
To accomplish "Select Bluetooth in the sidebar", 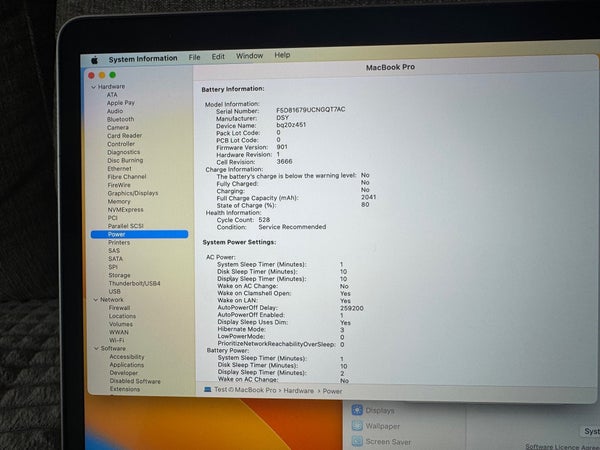I will 121,119.
